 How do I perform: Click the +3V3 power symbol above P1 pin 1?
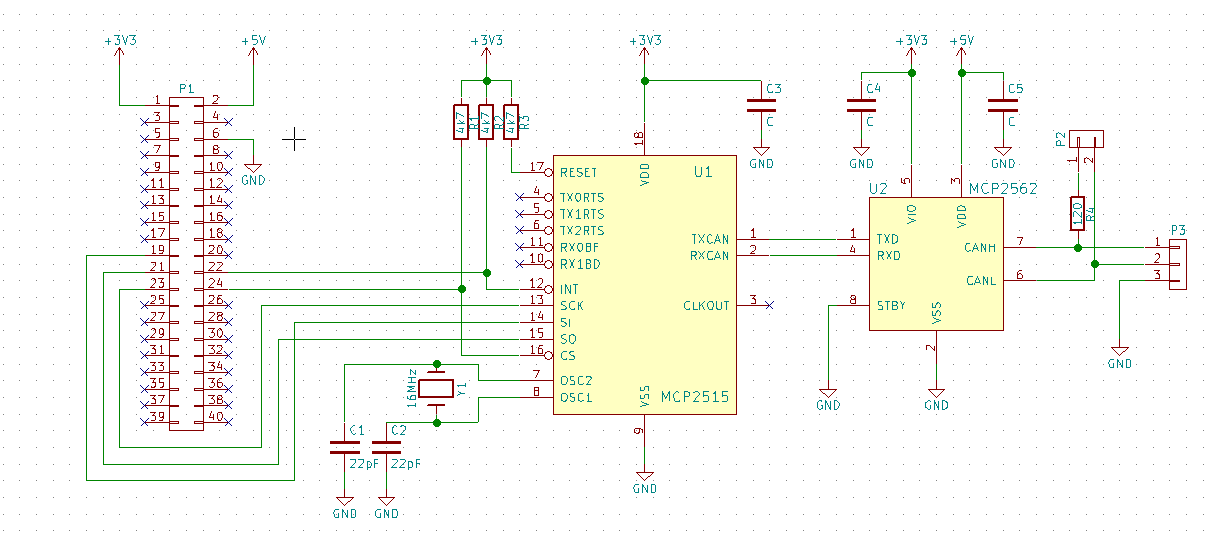pyautogui.click(x=120, y=49)
